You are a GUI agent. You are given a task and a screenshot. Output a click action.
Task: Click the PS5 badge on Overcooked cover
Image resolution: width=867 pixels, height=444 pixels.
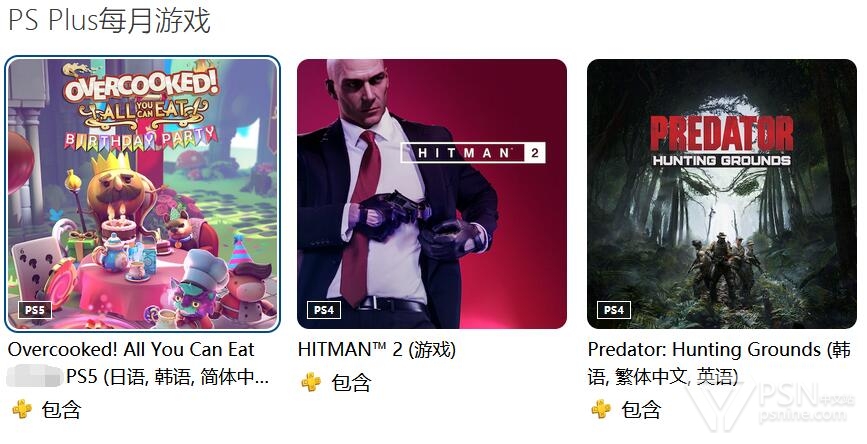tap(34, 310)
